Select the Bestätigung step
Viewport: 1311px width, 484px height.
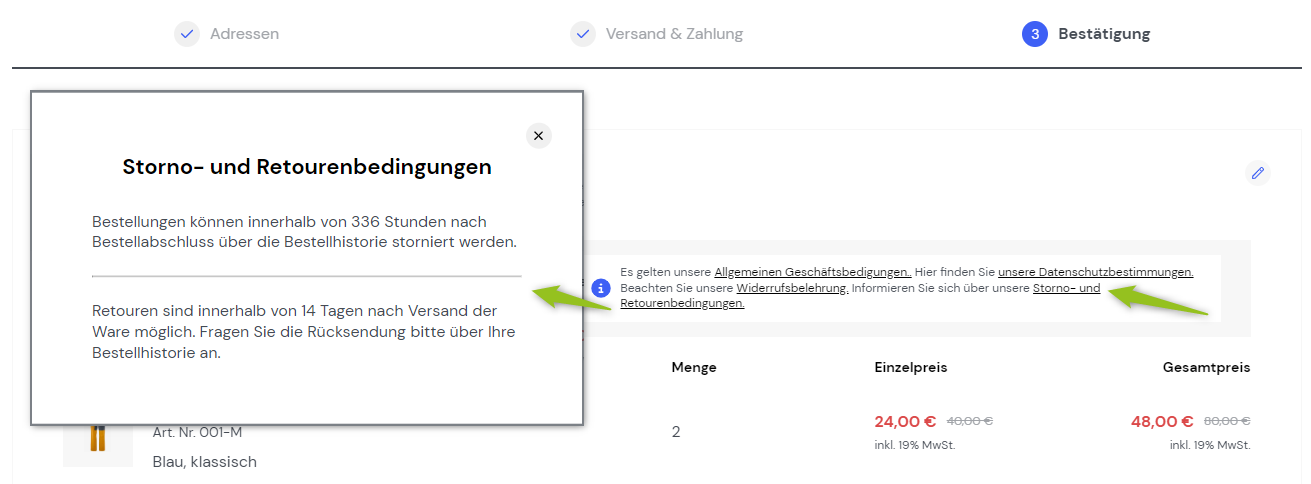1104,34
